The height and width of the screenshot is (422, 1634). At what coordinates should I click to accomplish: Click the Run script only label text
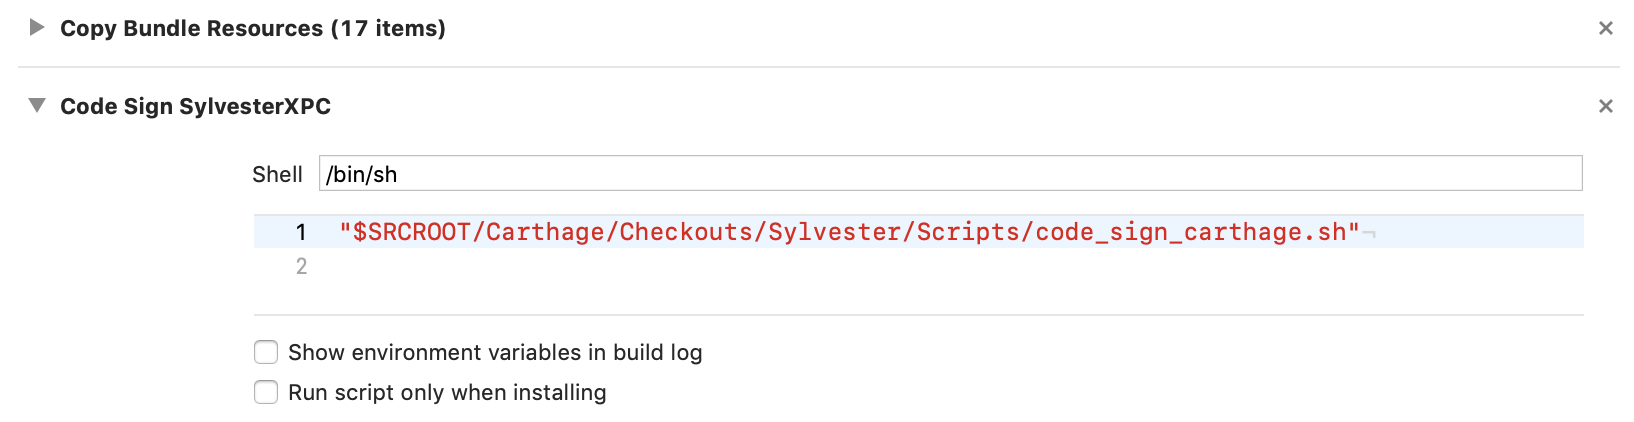[x=447, y=392]
